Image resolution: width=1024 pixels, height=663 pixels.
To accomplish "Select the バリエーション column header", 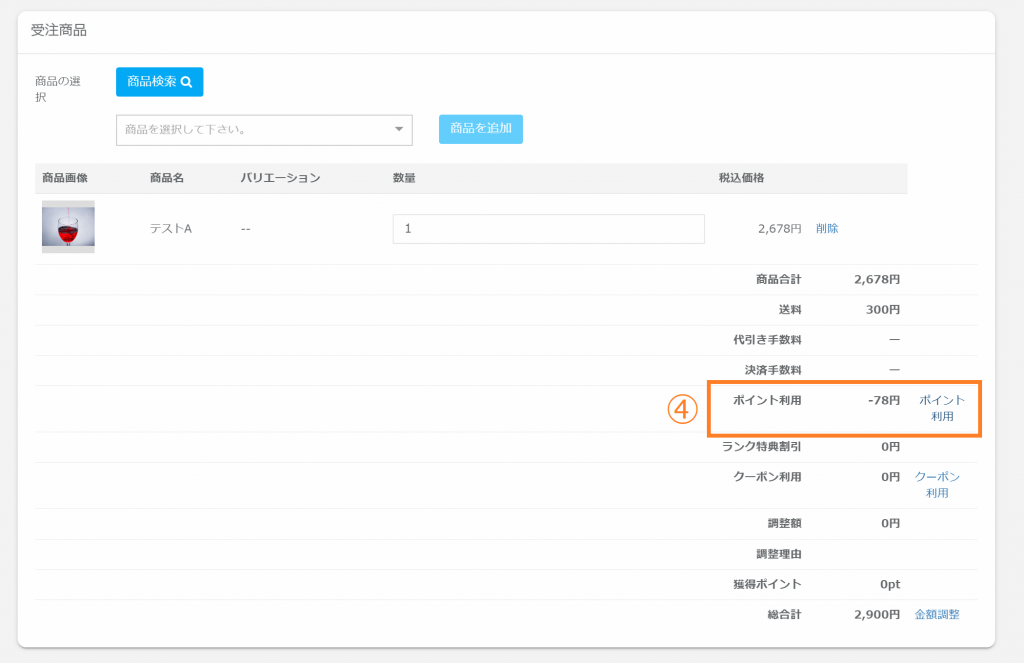I will tap(280, 178).
